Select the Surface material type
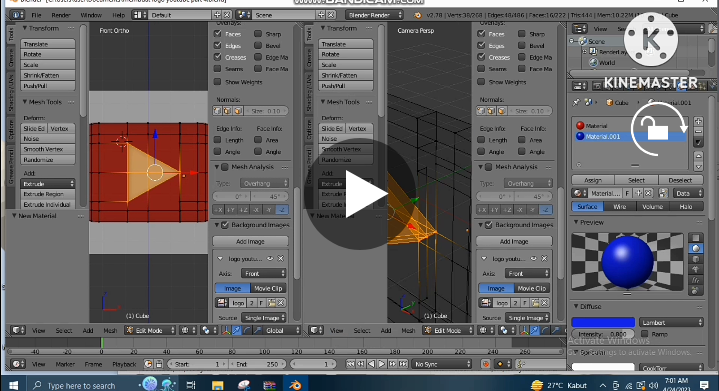This screenshot has height=391, width=719. (587, 207)
